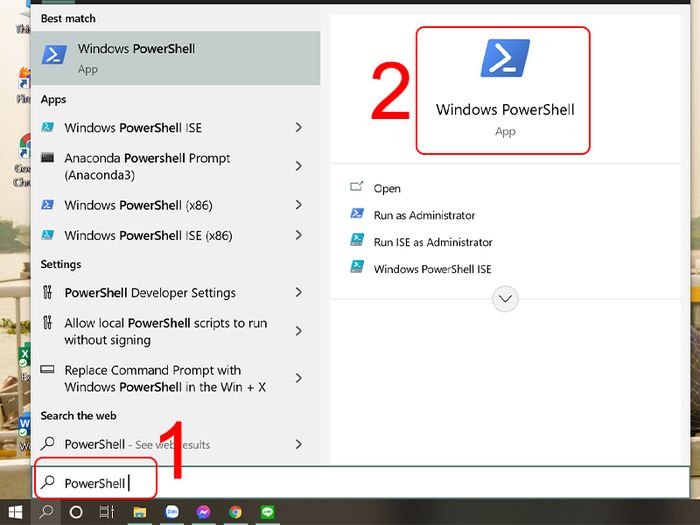The width and height of the screenshot is (700, 525).
Task: Select Anaconda Powershell Prompt (Anaconda3) result
Action: click(175, 166)
